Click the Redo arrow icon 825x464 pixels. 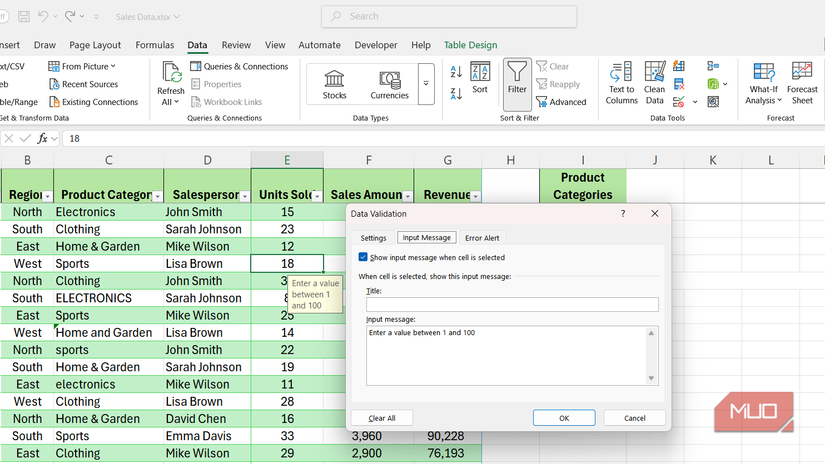tap(70, 16)
